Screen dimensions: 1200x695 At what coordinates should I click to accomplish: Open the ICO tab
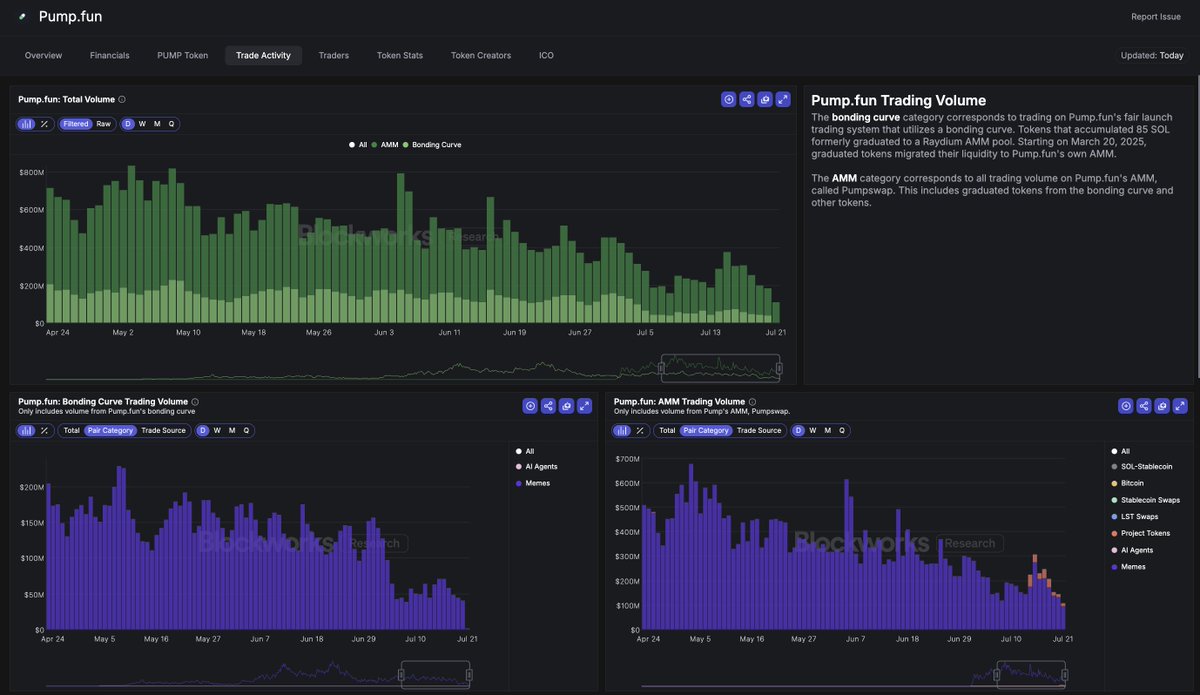546,55
